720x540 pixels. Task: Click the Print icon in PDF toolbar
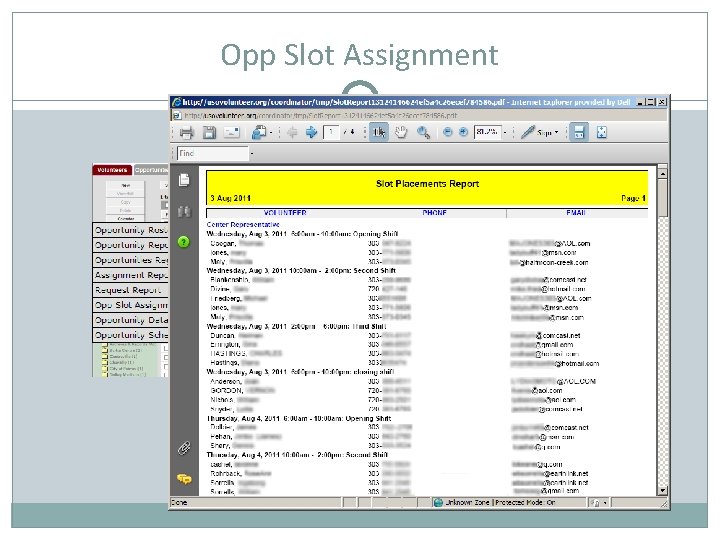click(186, 133)
